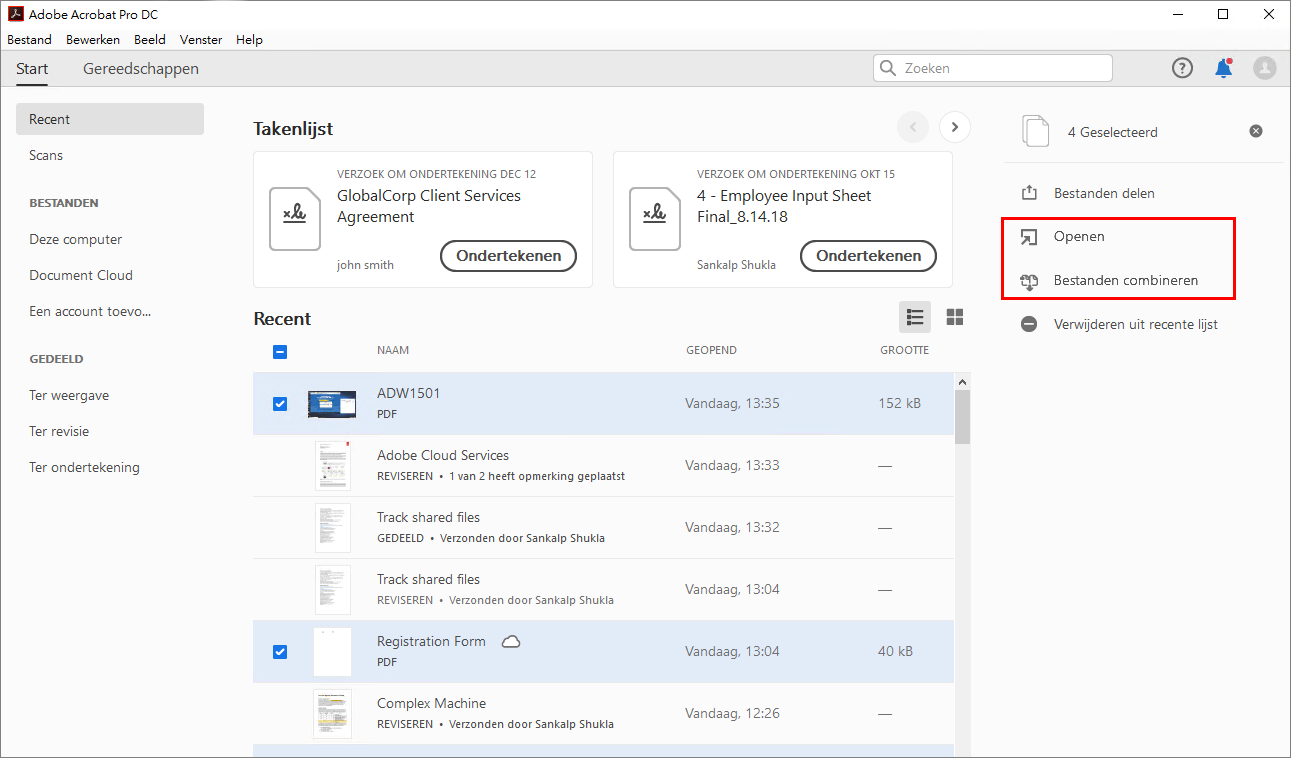Uncheck the Registration Form checkbox

280,651
